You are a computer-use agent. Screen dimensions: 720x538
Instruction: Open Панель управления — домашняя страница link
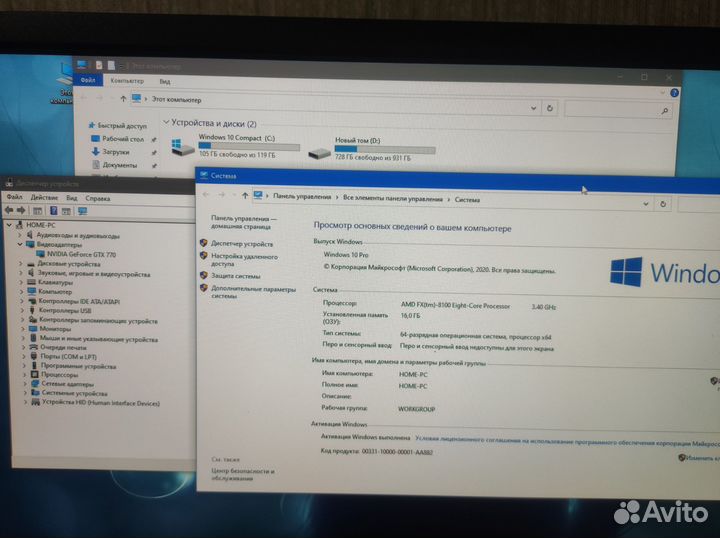pos(243,222)
